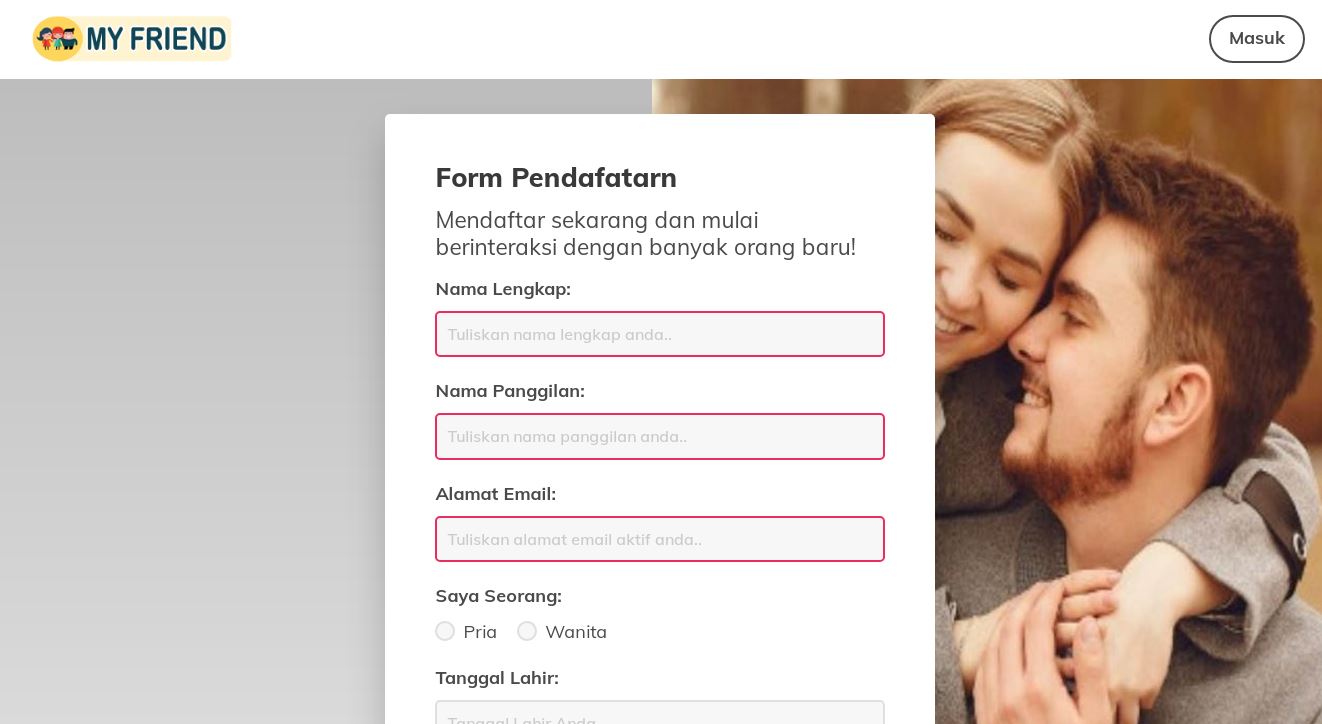This screenshot has height=724, width=1322.
Task: Click the MY FRIEND logo text
Action: pyautogui.click(x=157, y=39)
